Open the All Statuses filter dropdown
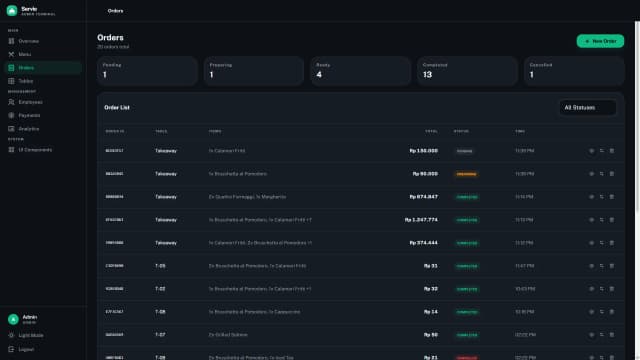Image resolution: width=640 pixels, height=360 pixels. click(x=587, y=108)
